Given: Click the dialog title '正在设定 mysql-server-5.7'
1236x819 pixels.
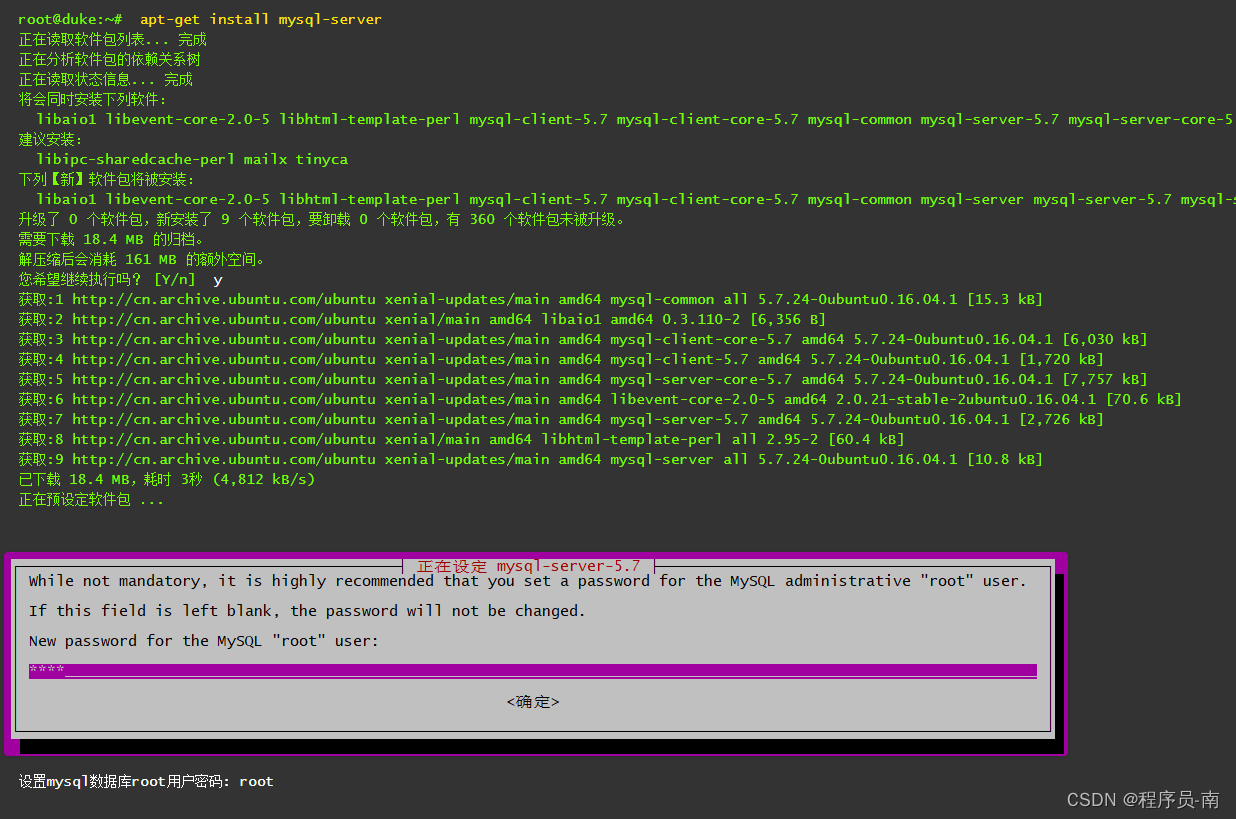Looking at the screenshot, I should pyautogui.click(x=528, y=566).
